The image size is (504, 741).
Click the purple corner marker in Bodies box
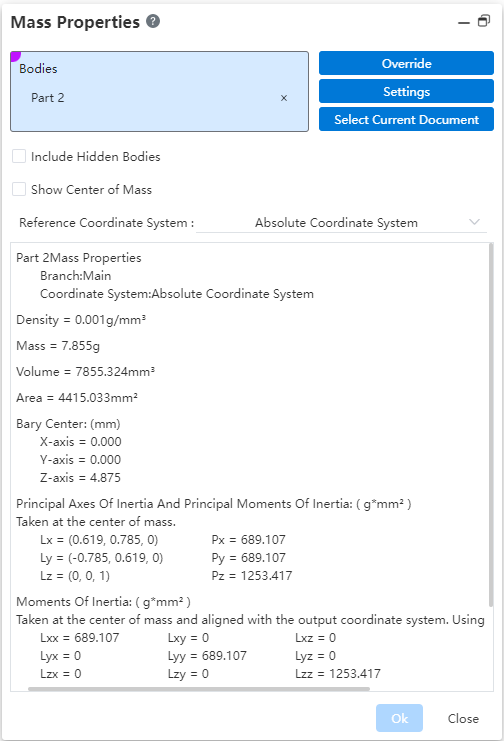click(15, 56)
